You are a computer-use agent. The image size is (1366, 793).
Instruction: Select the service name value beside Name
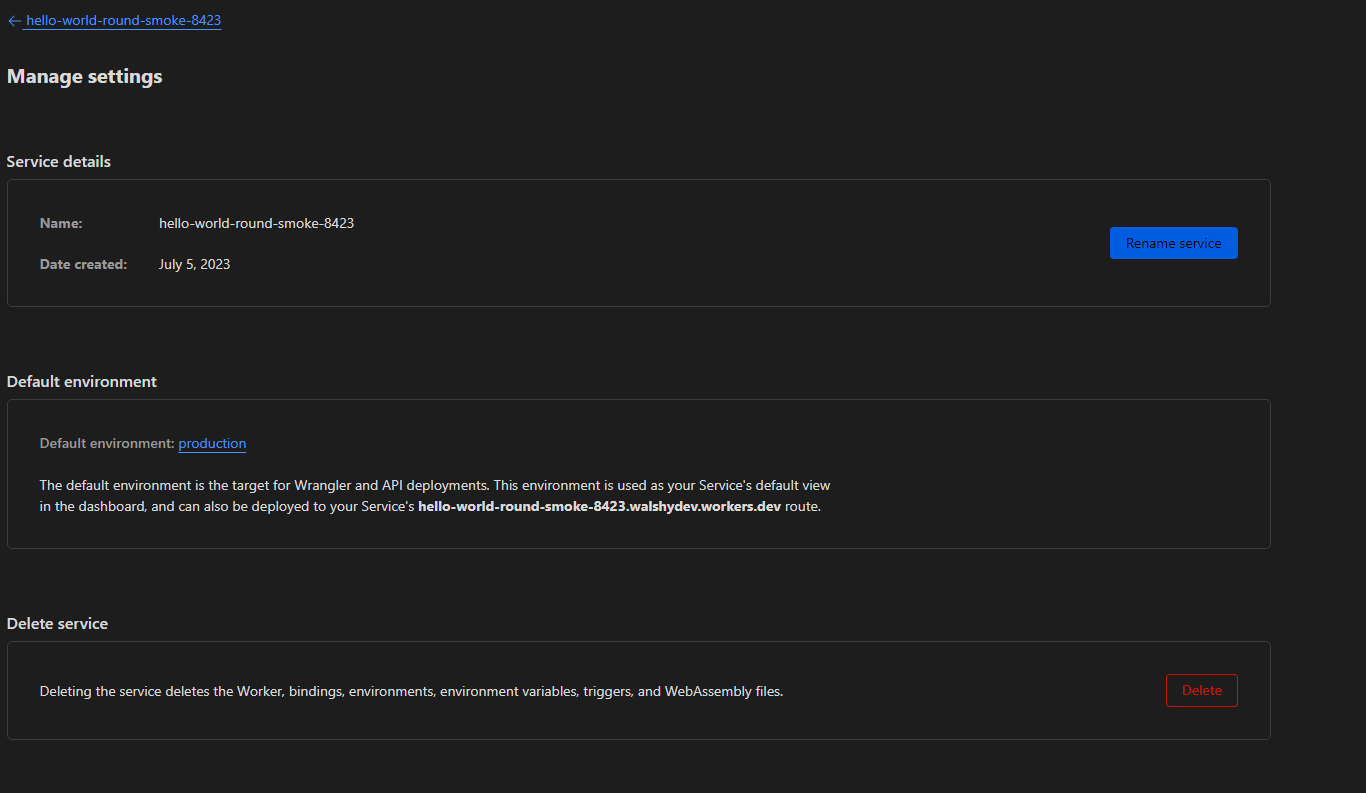click(x=256, y=223)
